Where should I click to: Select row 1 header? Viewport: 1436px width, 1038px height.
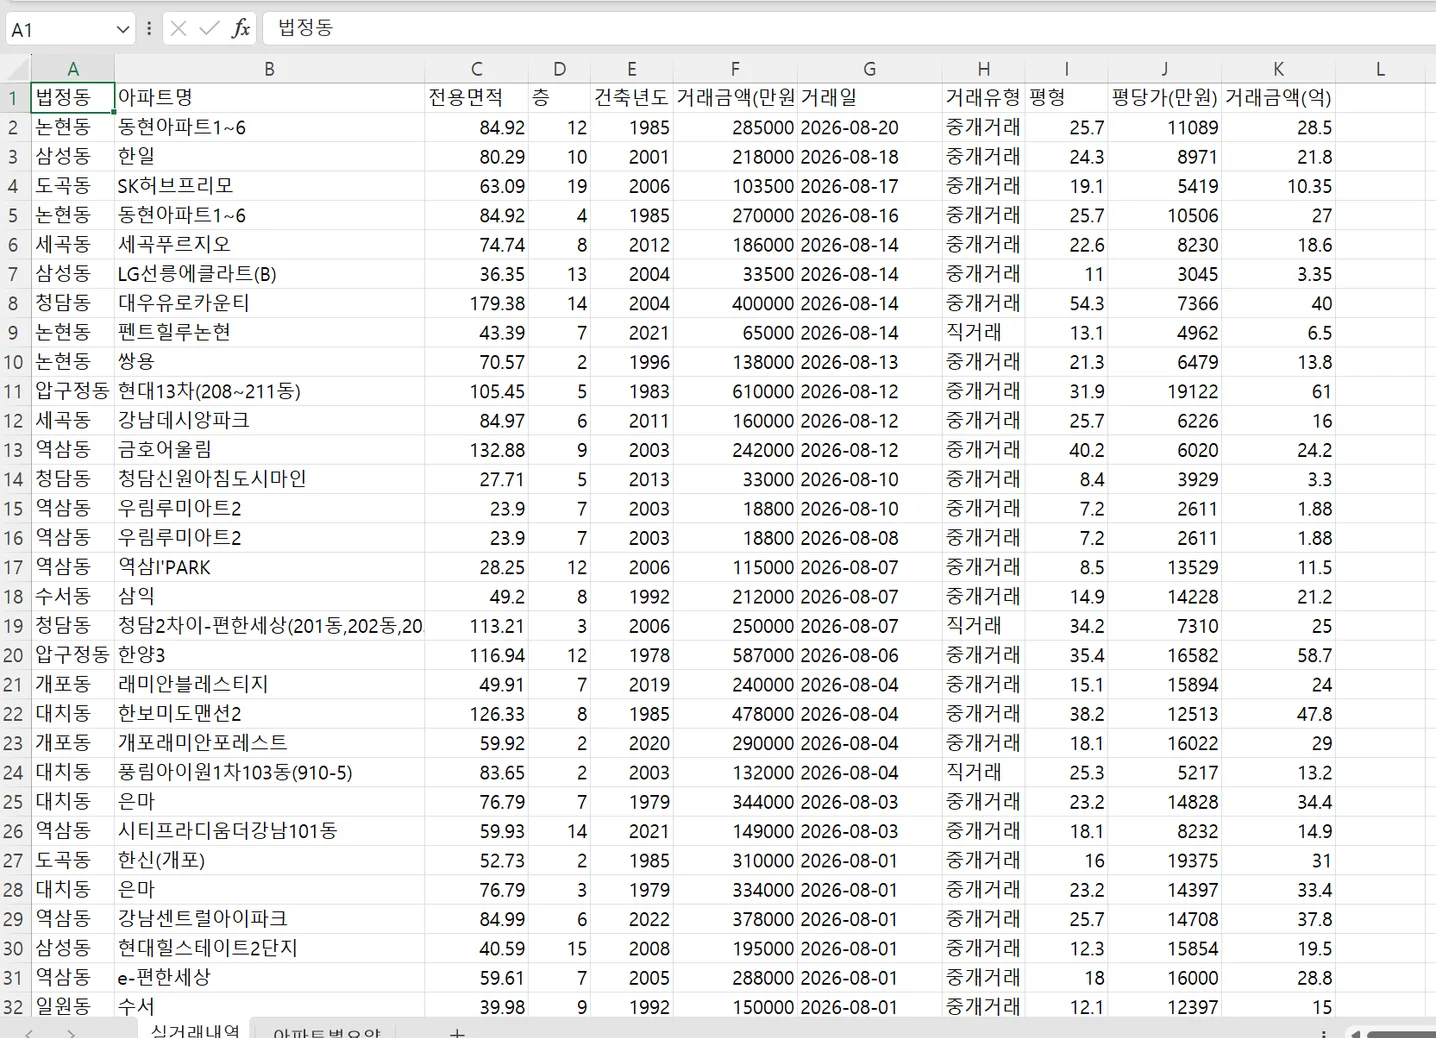point(14,98)
